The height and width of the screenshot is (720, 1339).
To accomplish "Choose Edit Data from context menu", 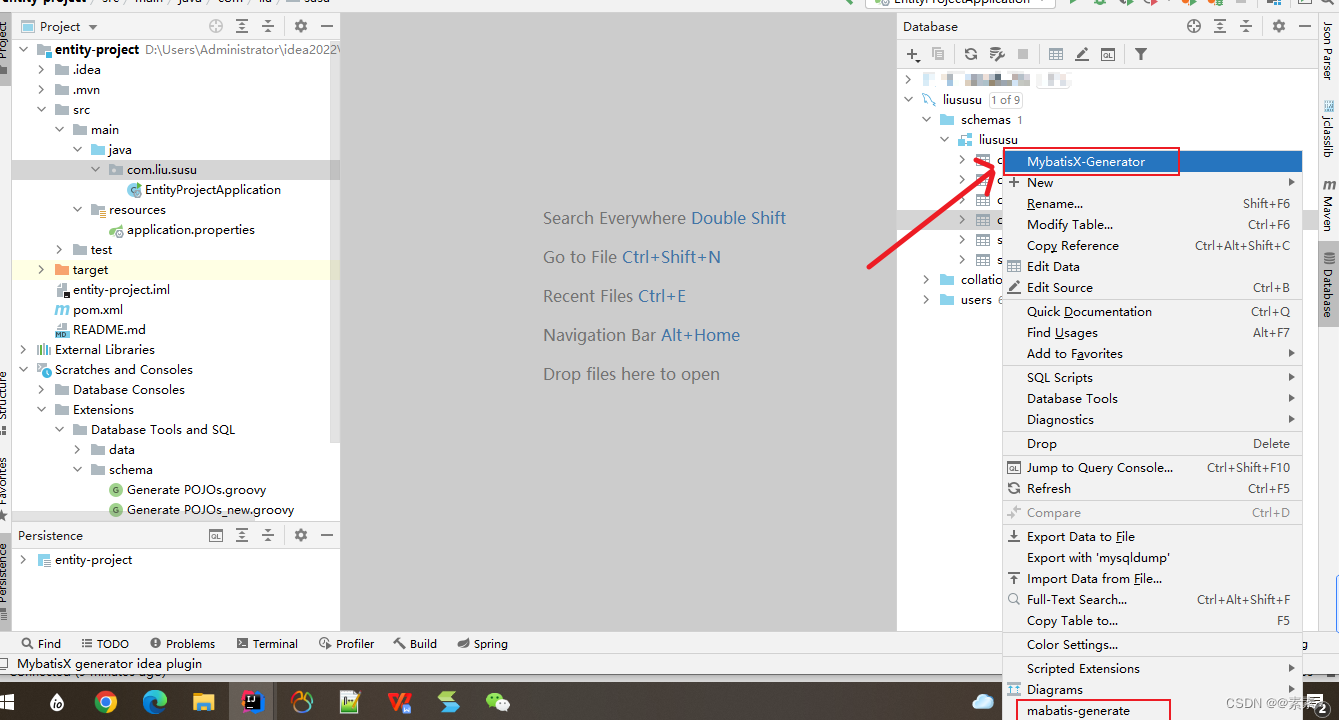I will tap(1153, 267).
